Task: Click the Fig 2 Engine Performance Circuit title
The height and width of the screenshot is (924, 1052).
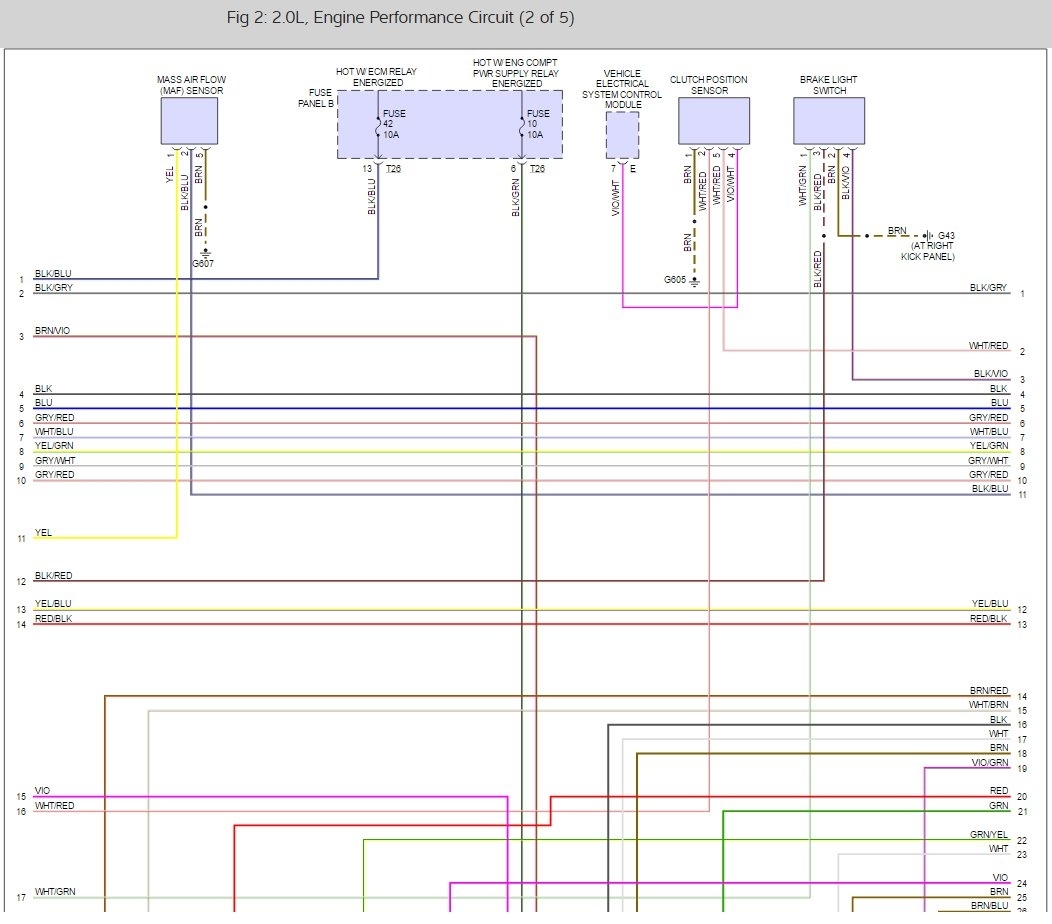Action: coord(400,17)
